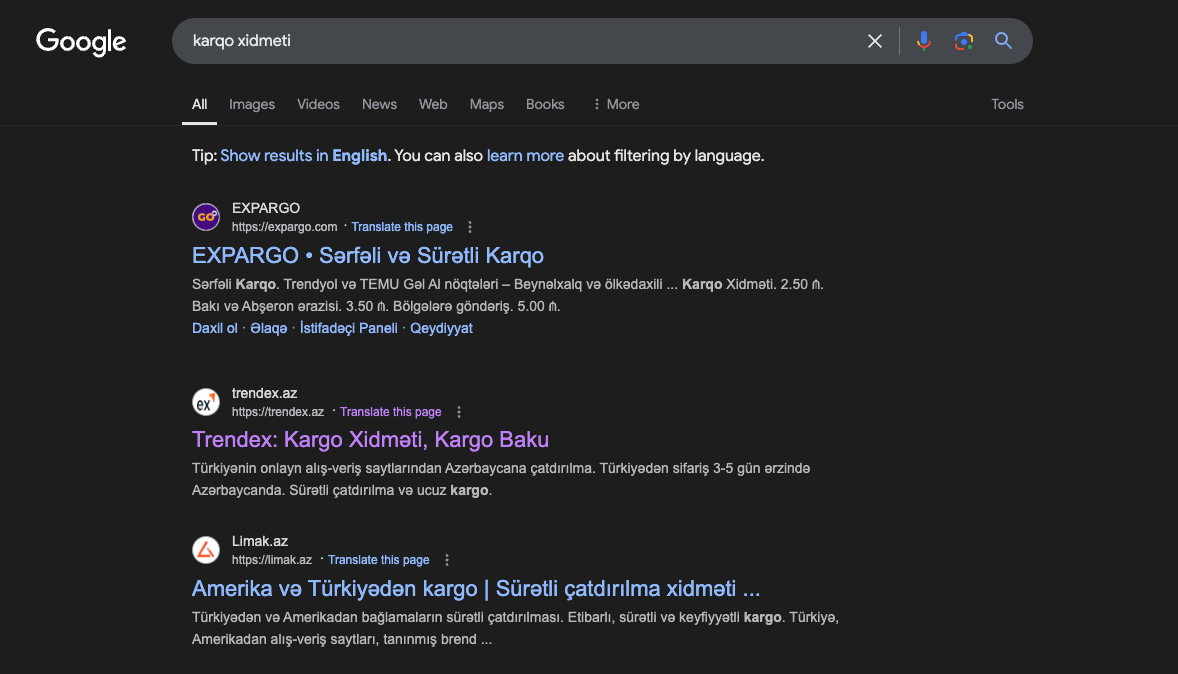Click the magnifying glass search button
Viewport: 1178px width, 674px height.
[x=1003, y=41]
